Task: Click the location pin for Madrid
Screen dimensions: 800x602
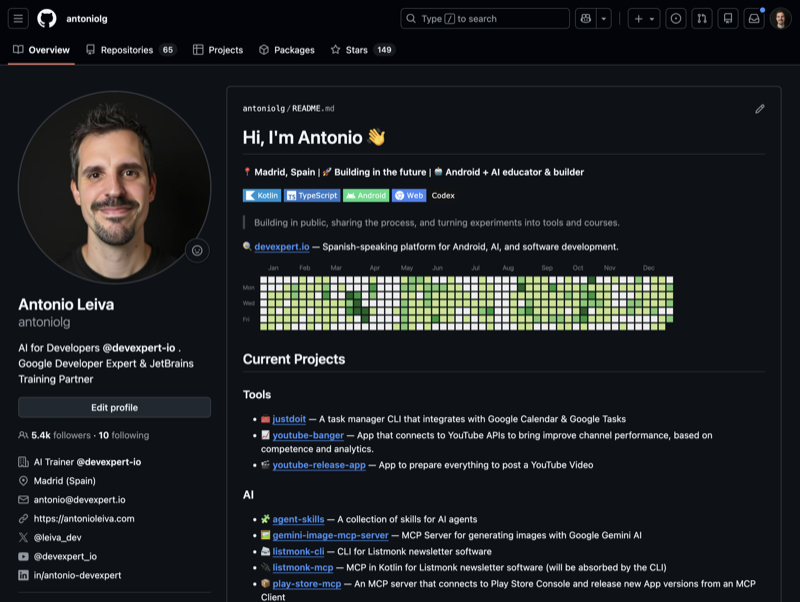Action: pos(22,481)
